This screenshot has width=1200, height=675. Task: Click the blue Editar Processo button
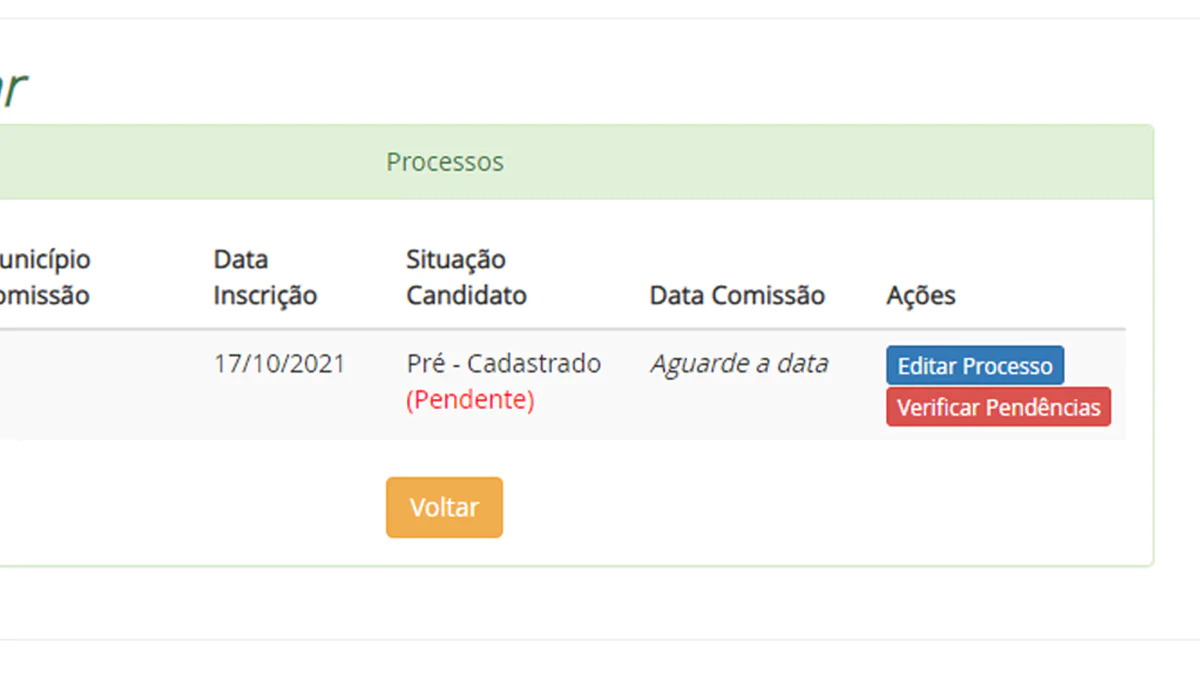click(974, 366)
